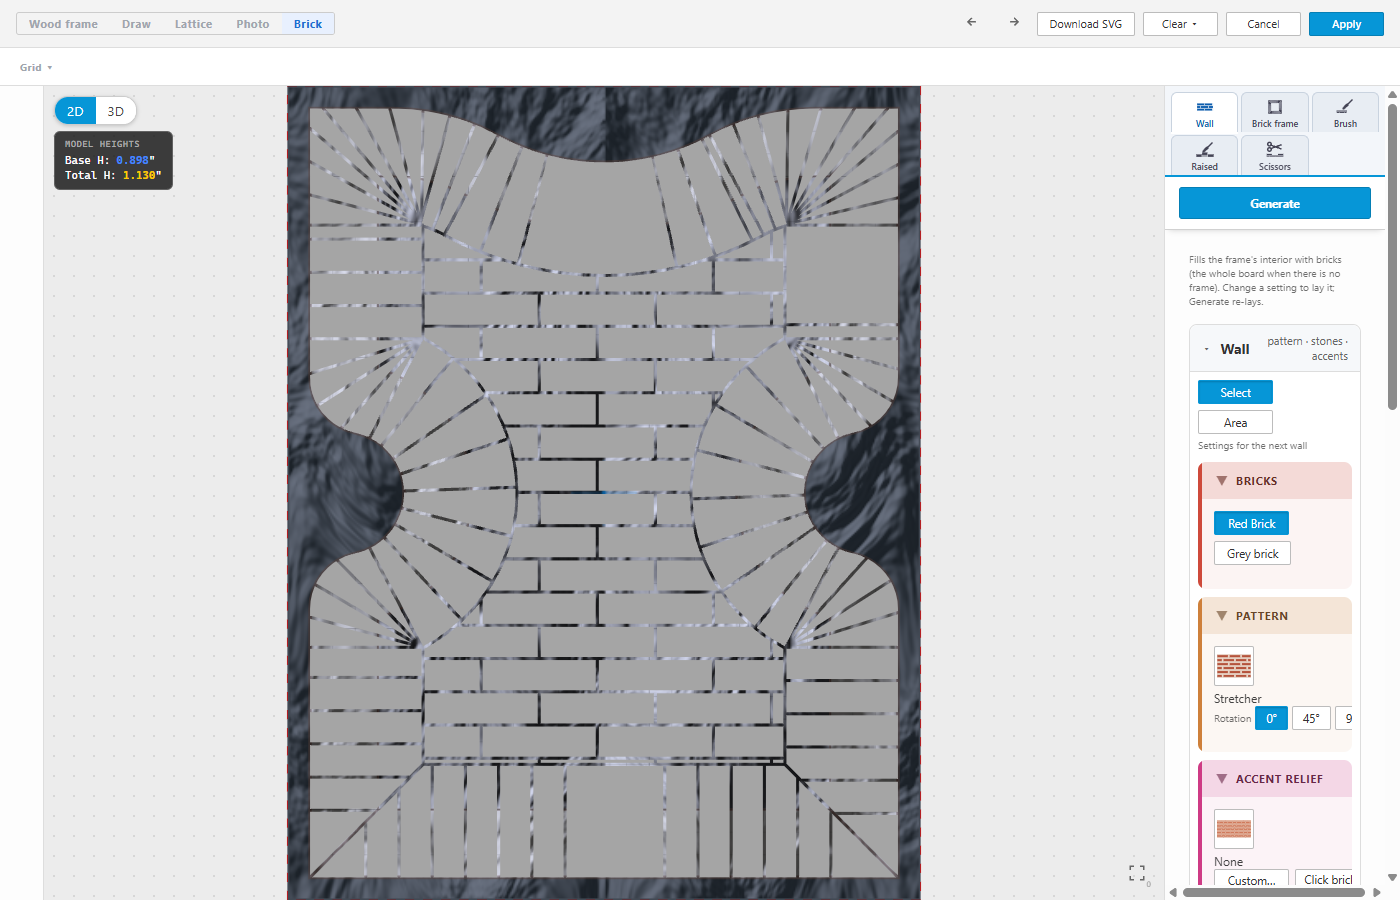The width and height of the screenshot is (1400, 900).
Task: Select the Brick frame tool
Action: pyautogui.click(x=1274, y=113)
